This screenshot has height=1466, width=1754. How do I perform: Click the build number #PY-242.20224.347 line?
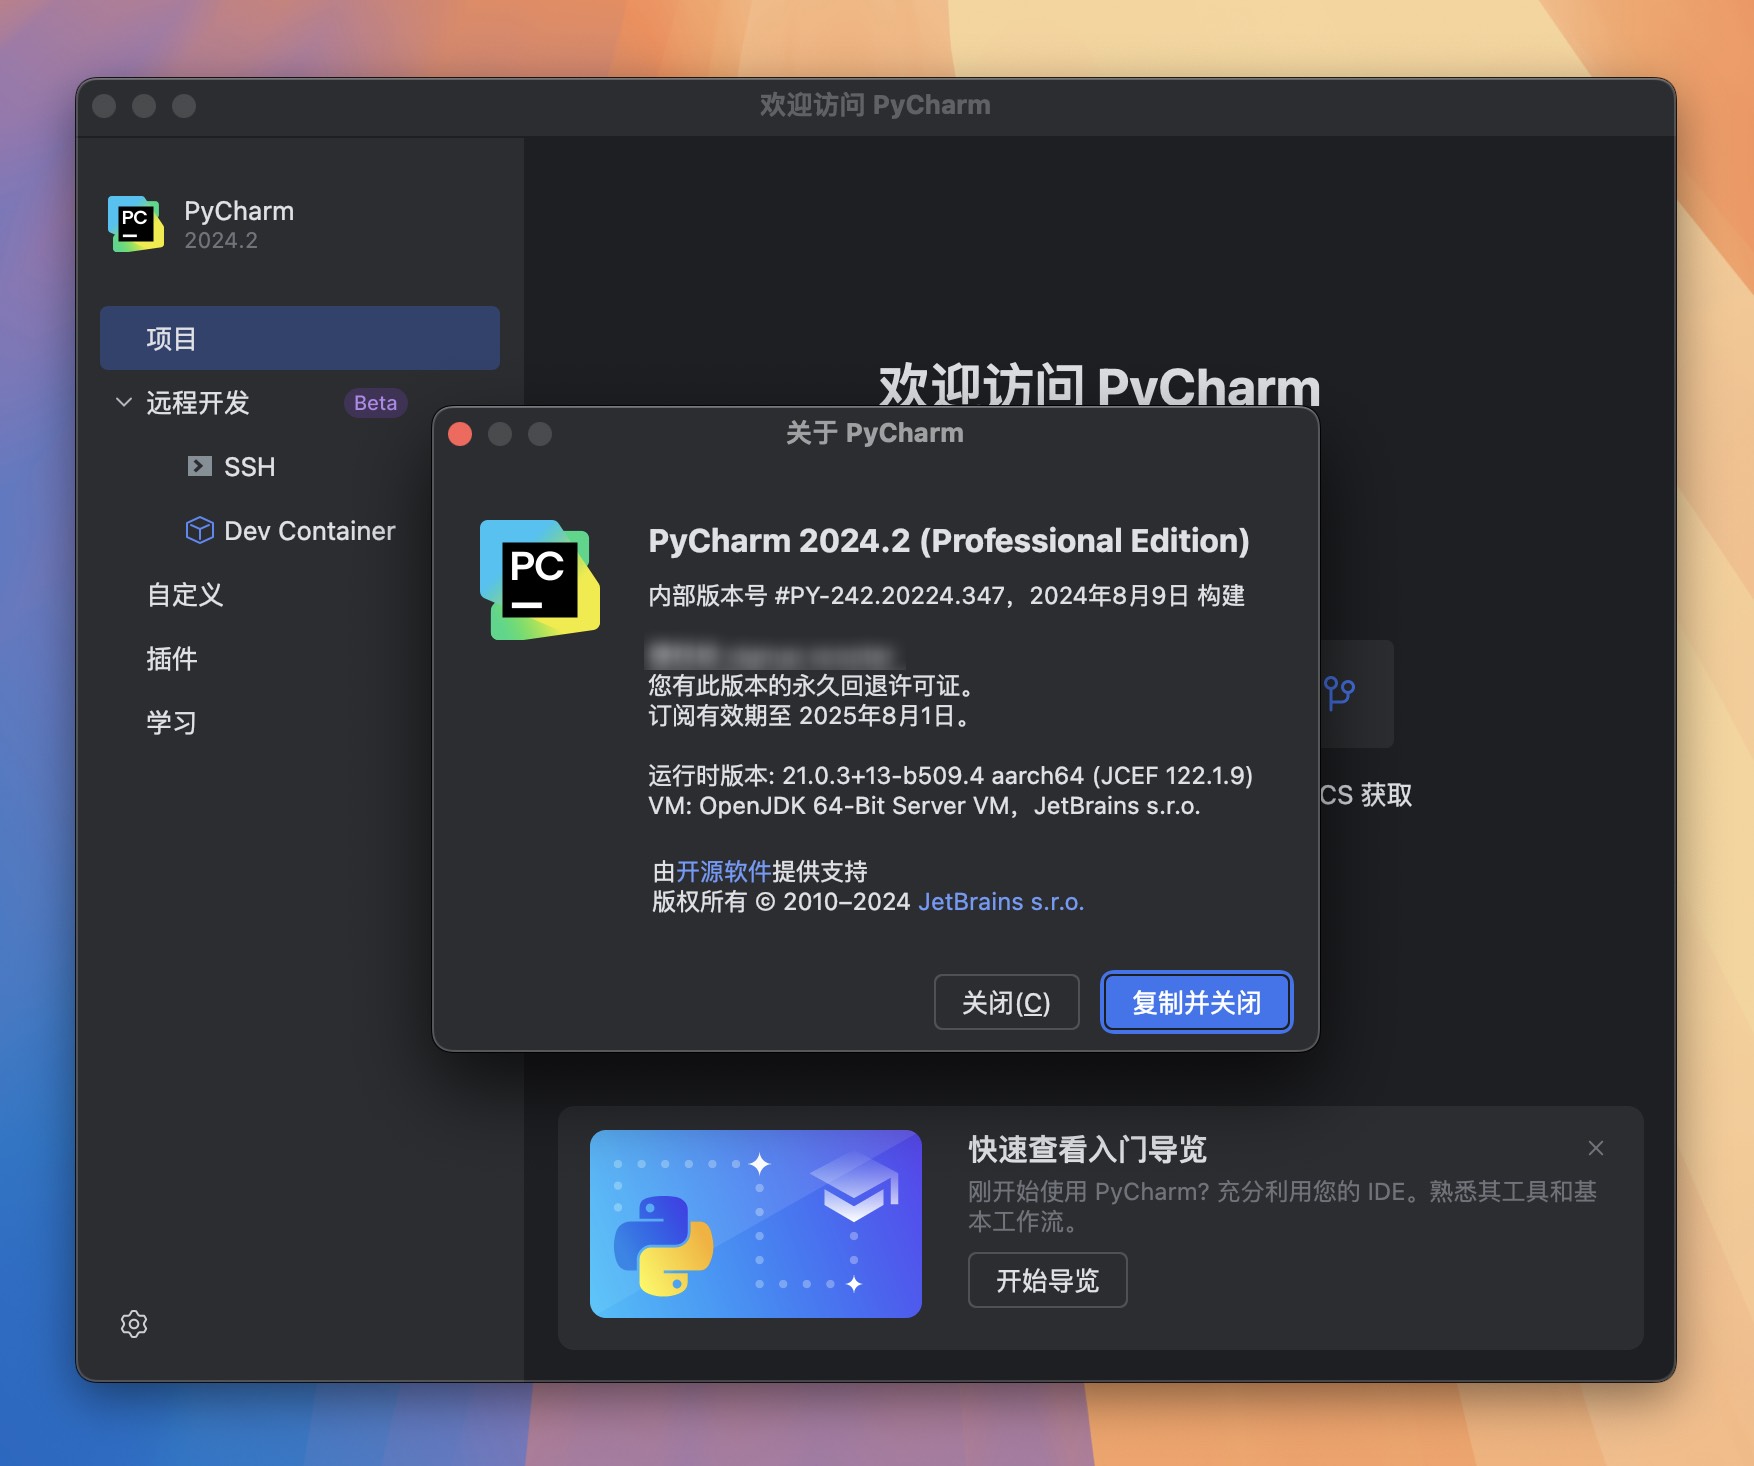947,596
